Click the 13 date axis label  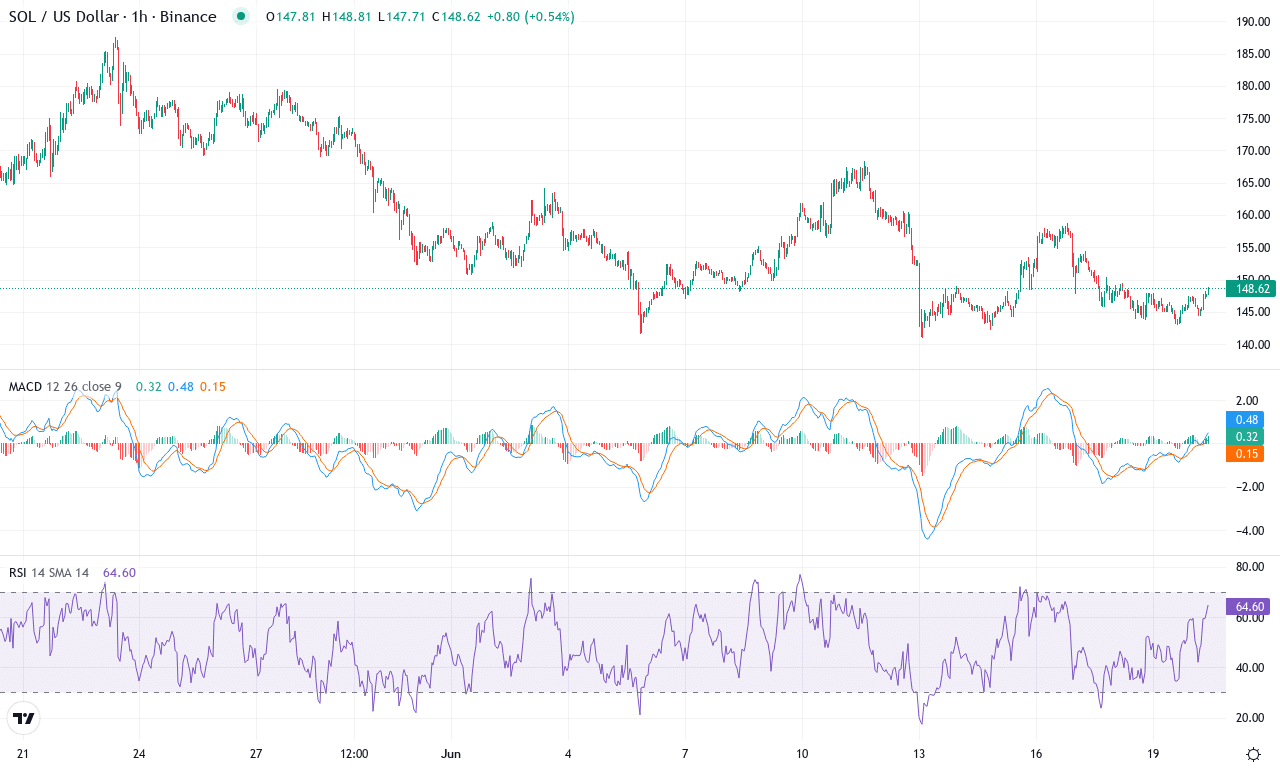919,753
